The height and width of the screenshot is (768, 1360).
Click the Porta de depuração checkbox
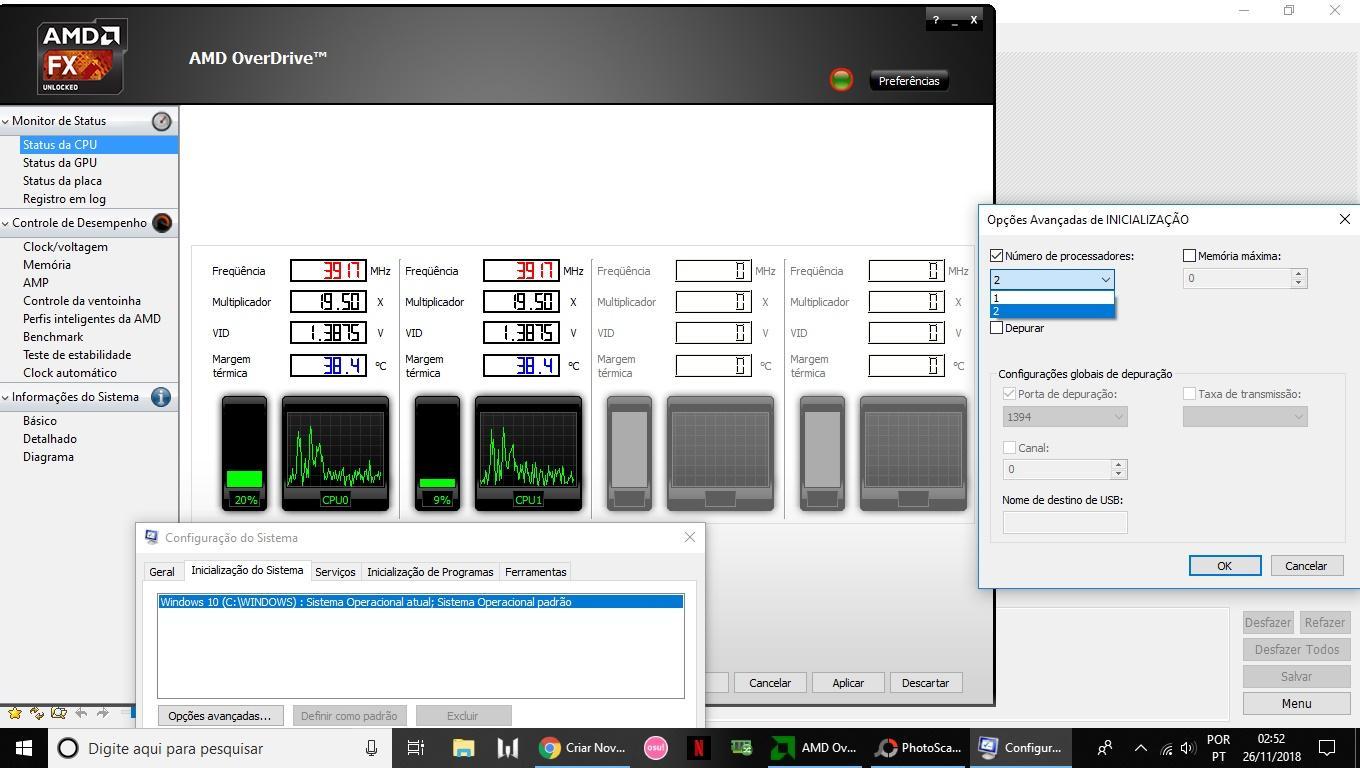coord(1009,394)
